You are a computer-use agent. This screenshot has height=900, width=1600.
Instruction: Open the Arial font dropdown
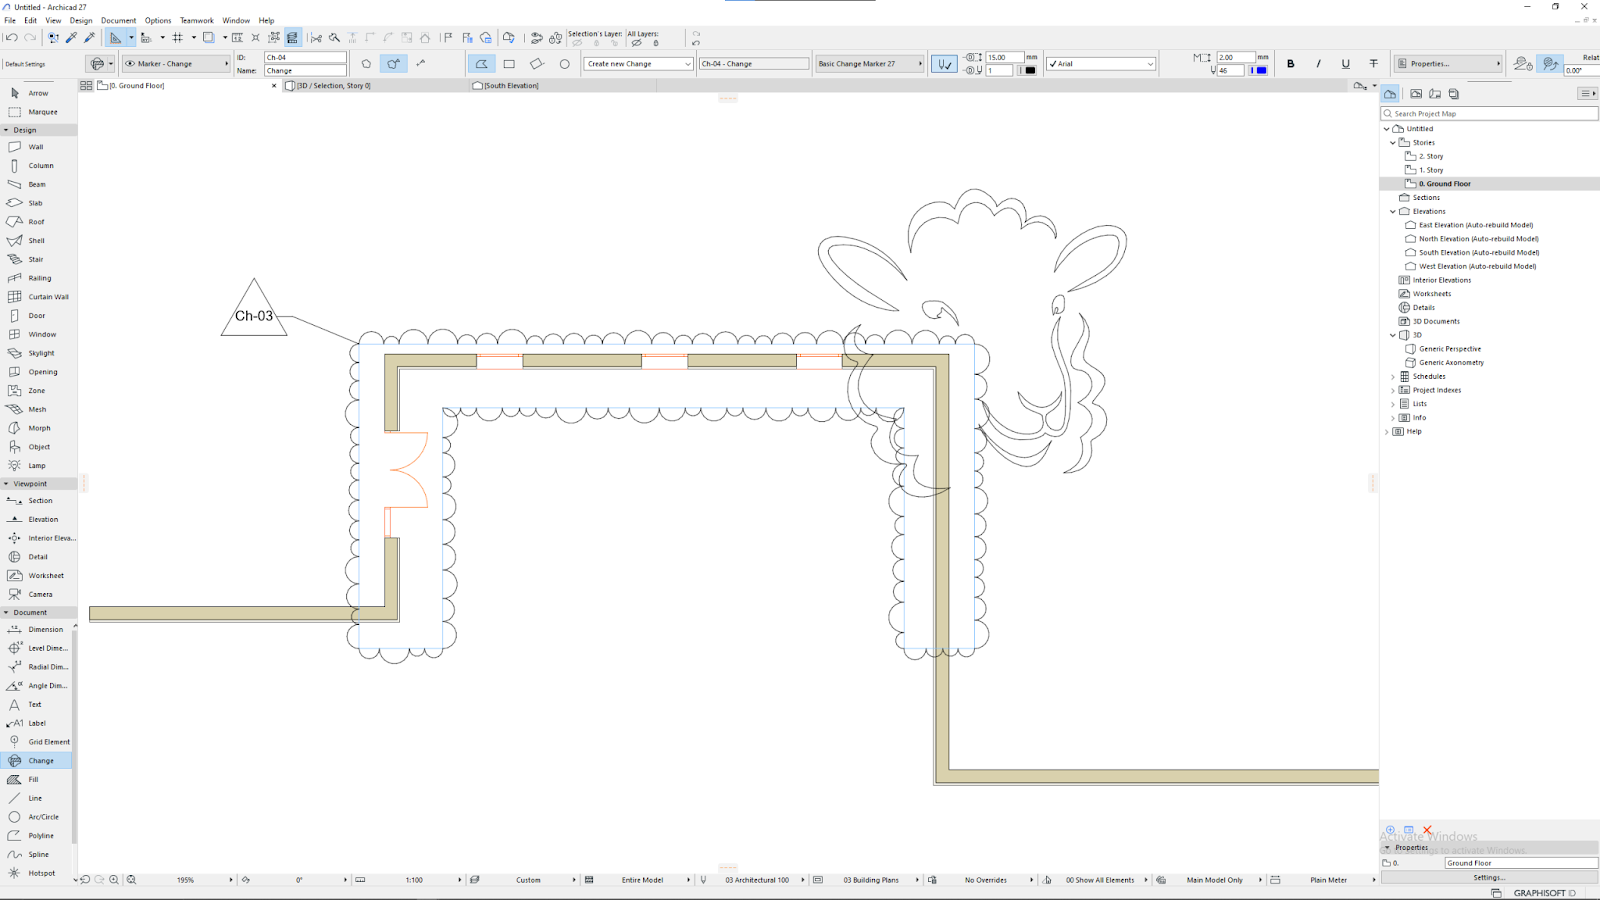pyautogui.click(x=1101, y=64)
